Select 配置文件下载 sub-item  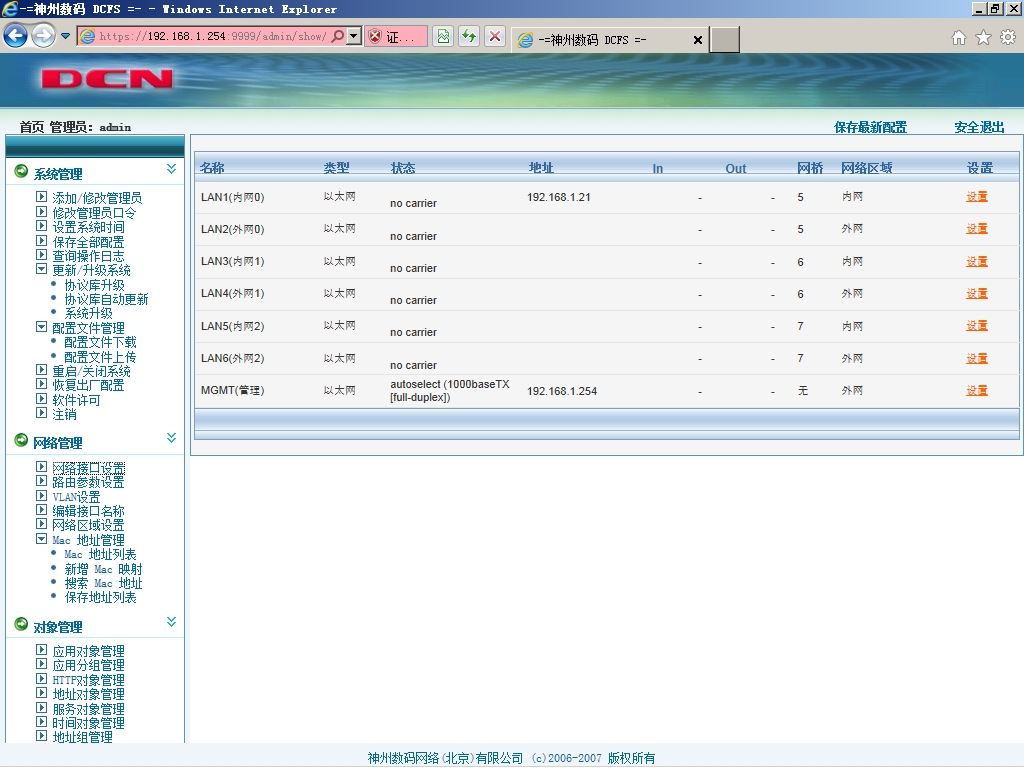coord(100,342)
